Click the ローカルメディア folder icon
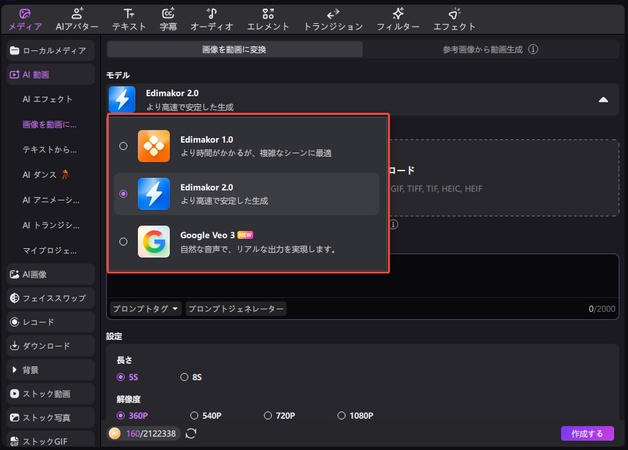The height and width of the screenshot is (450, 628). (14, 50)
